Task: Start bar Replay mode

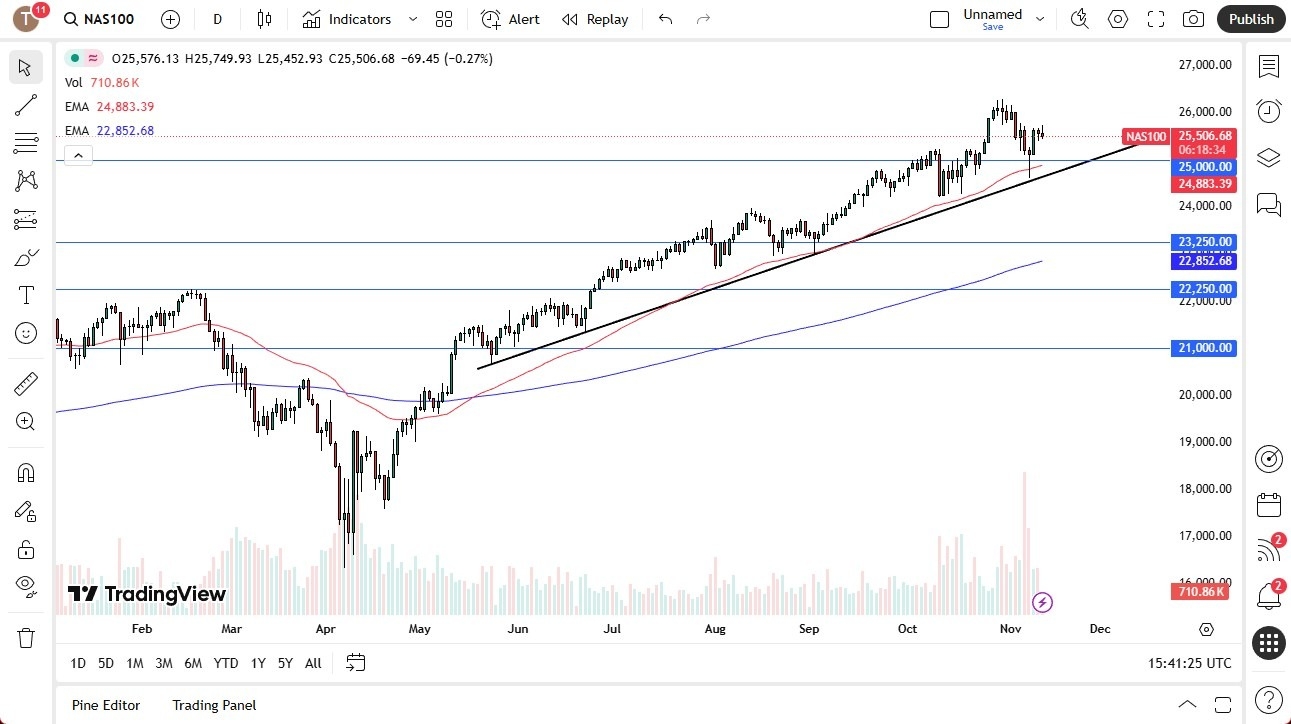Action: 595,19
